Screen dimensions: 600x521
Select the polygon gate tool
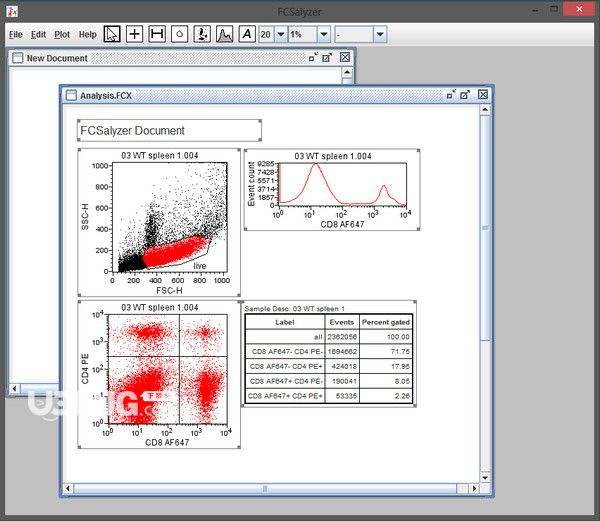click(179, 34)
